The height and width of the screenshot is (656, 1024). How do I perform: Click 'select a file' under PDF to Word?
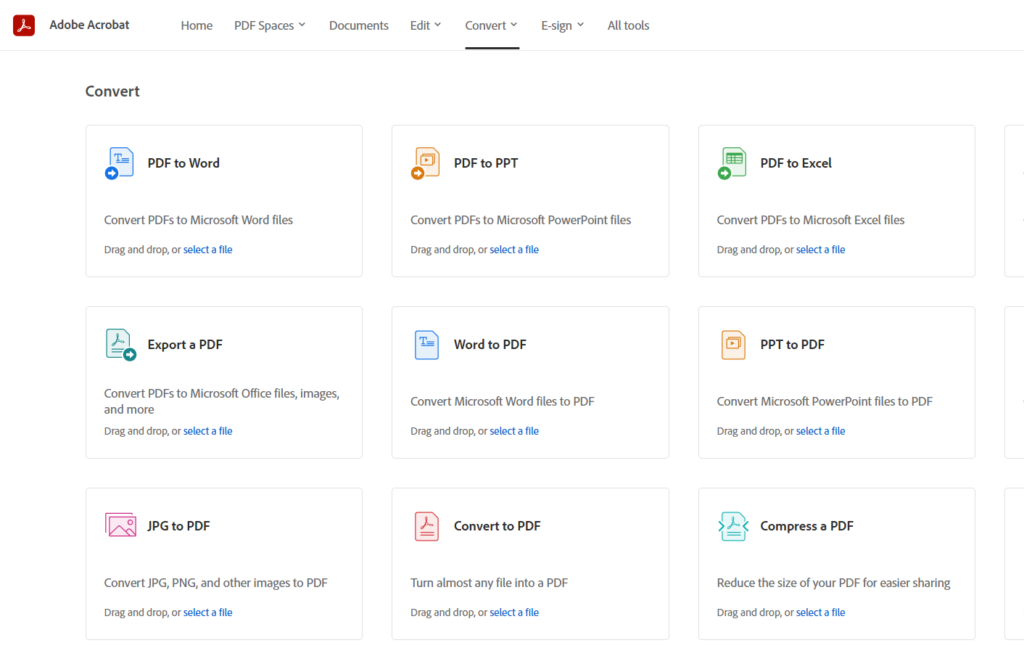tap(207, 250)
